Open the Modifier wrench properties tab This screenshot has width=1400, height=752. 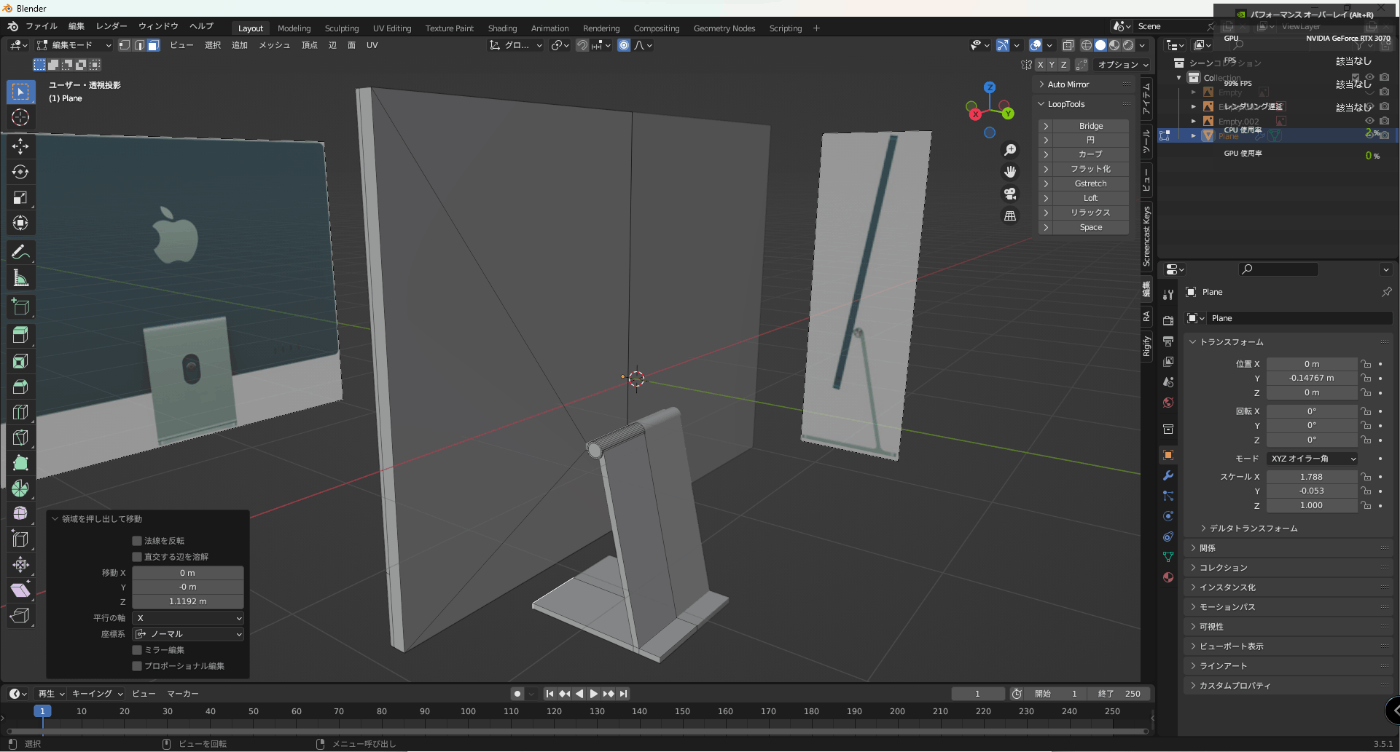click(1168, 475)
